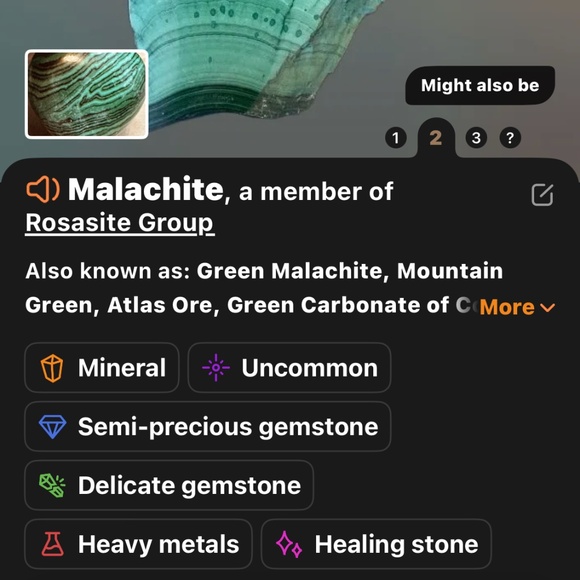The height and width of the screenshot is (580, 580).
Task: Open the question mark result tab
Action: [x=510, y=138]
